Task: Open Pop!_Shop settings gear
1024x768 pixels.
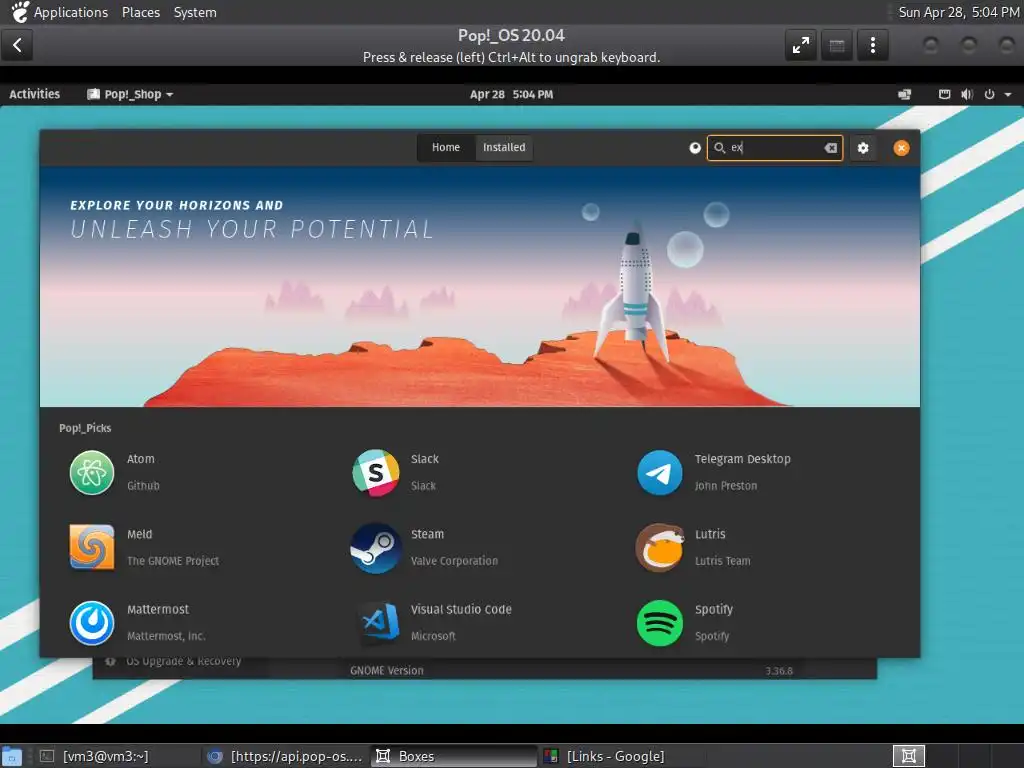Action: 863,148
